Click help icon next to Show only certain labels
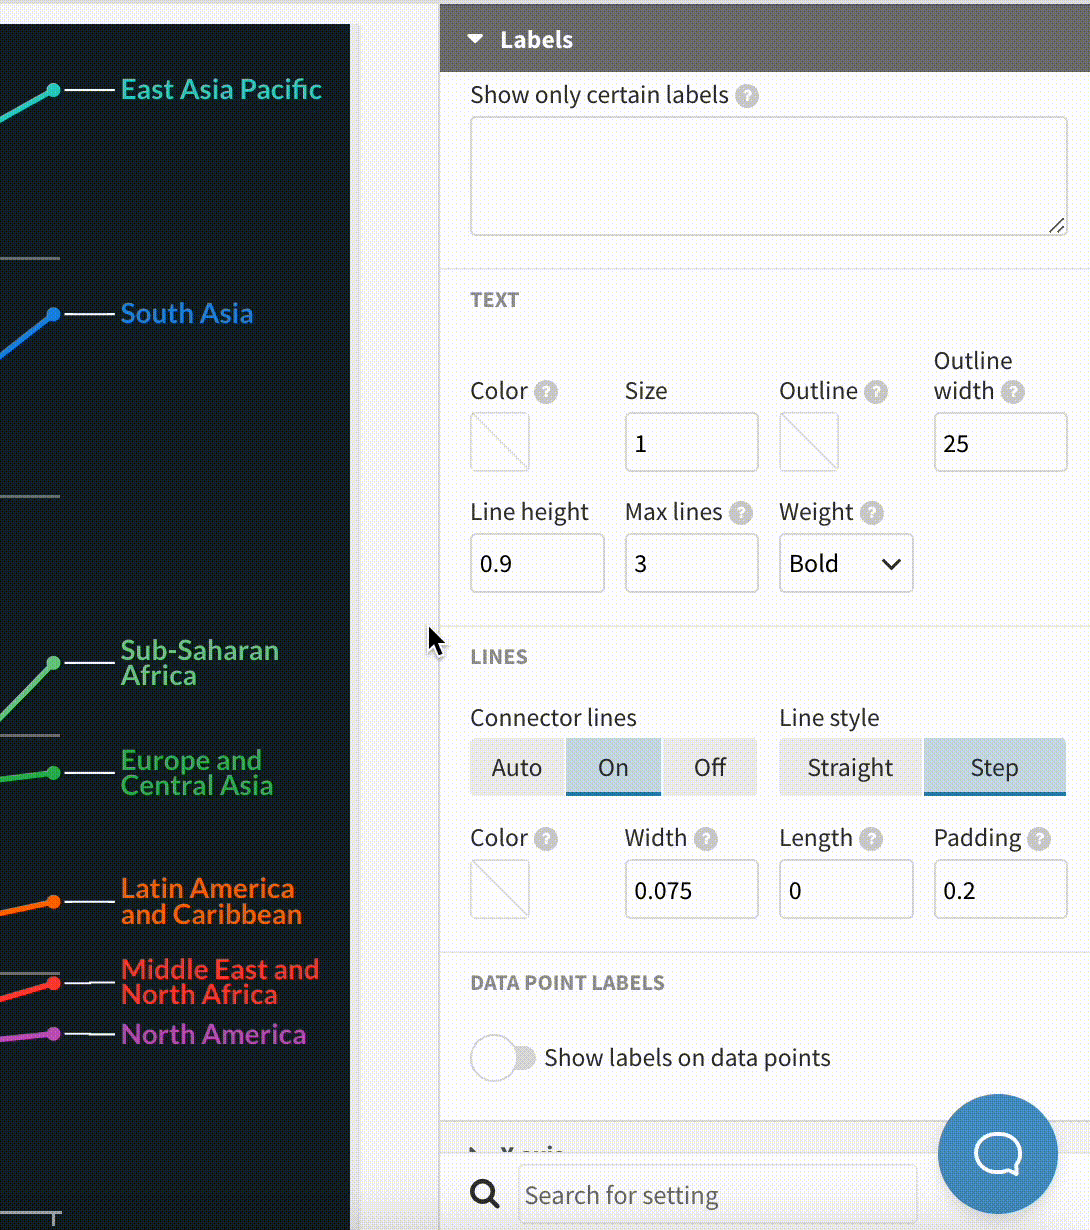The image size is (1090, 1230). 746,96
